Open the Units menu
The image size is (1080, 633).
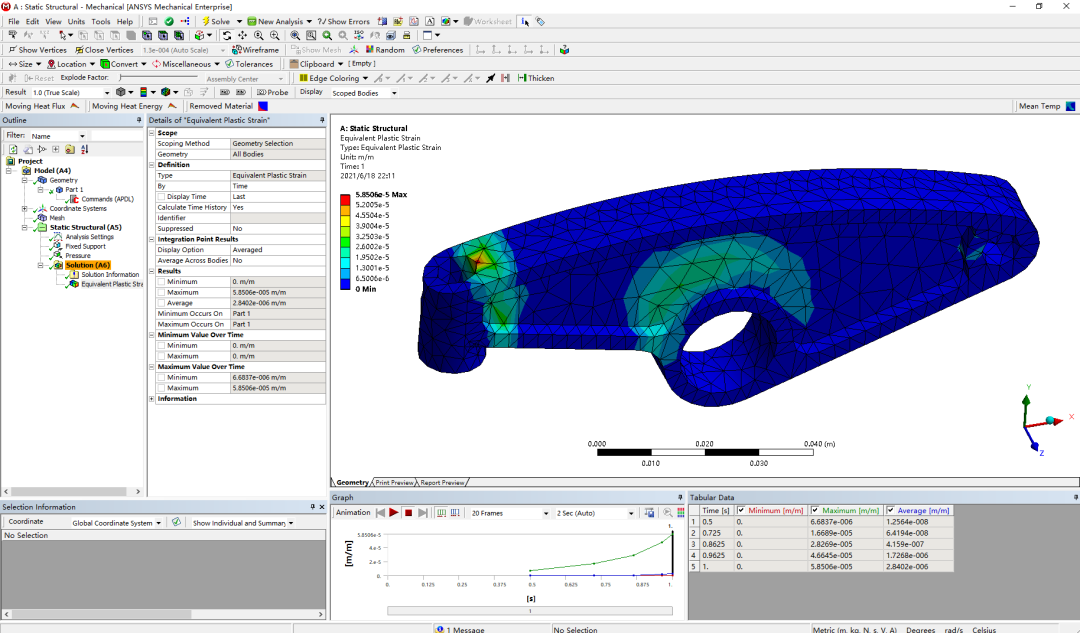(76, 21)
